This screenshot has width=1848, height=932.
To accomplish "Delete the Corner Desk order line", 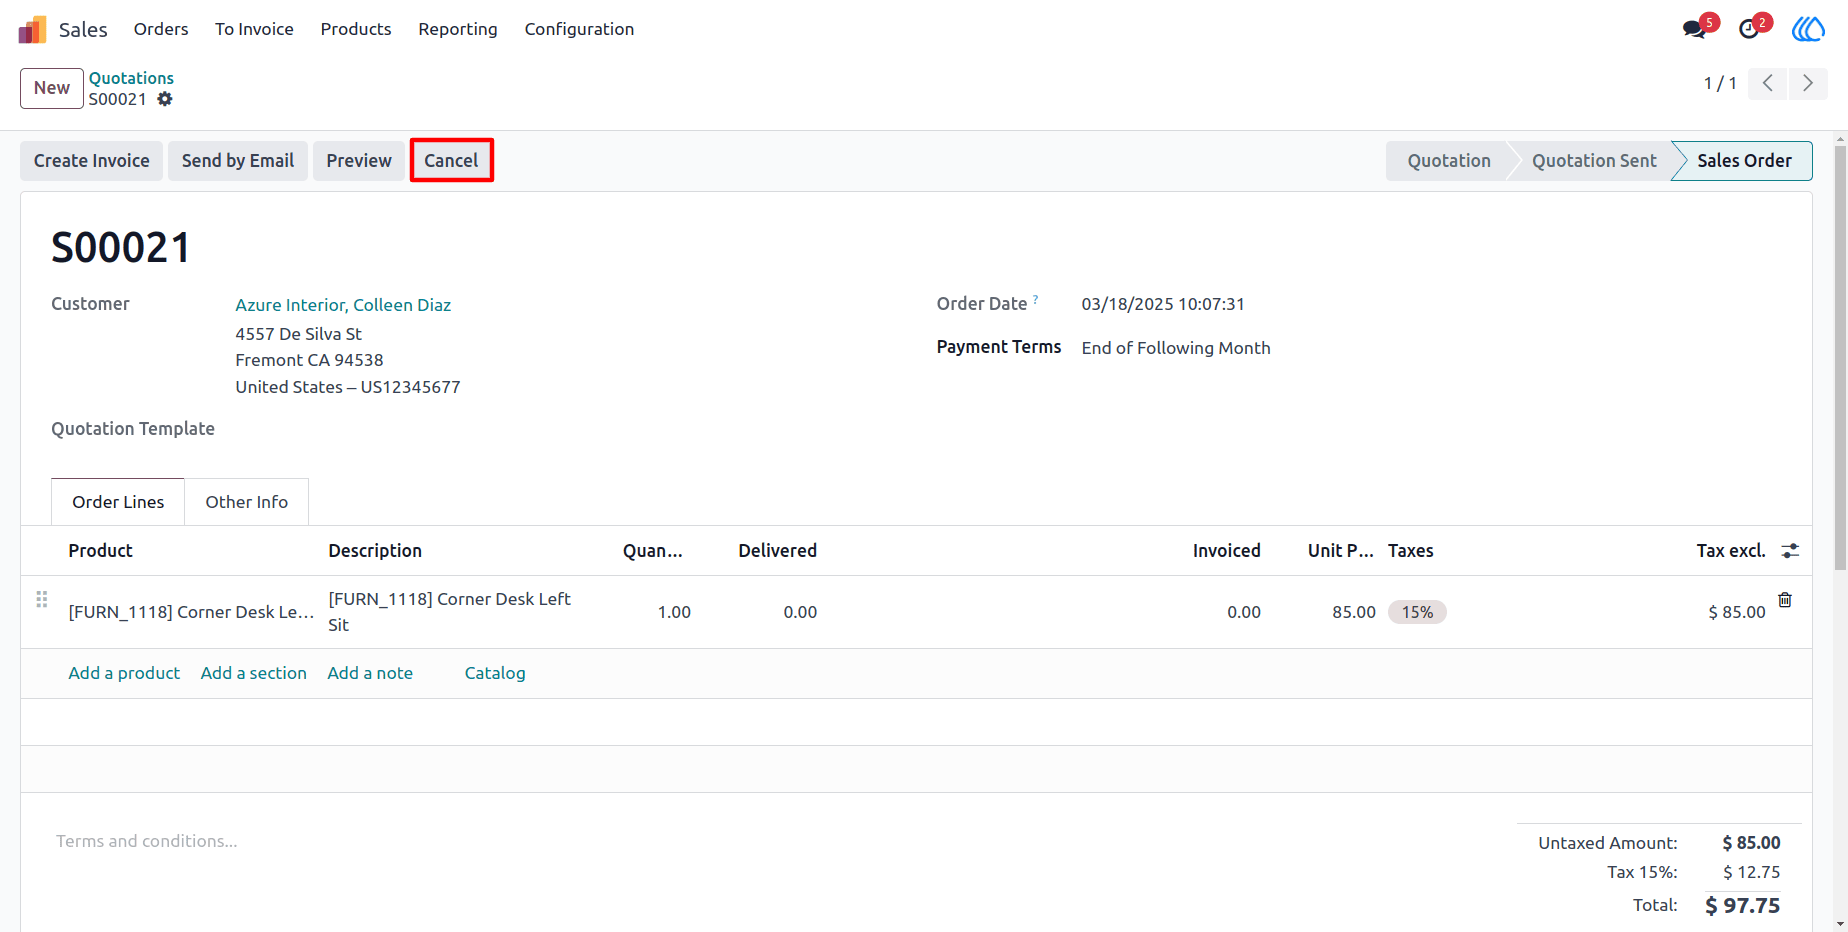I will click(1785, 600).
